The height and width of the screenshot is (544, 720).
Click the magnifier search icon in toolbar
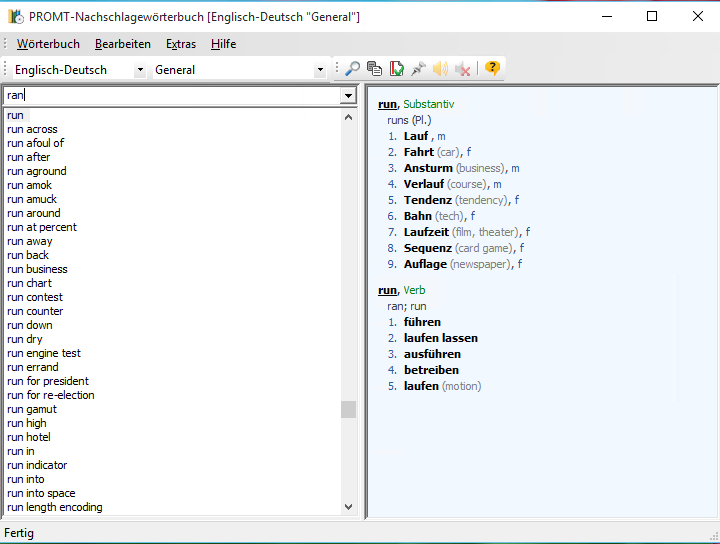click(352, 69)
